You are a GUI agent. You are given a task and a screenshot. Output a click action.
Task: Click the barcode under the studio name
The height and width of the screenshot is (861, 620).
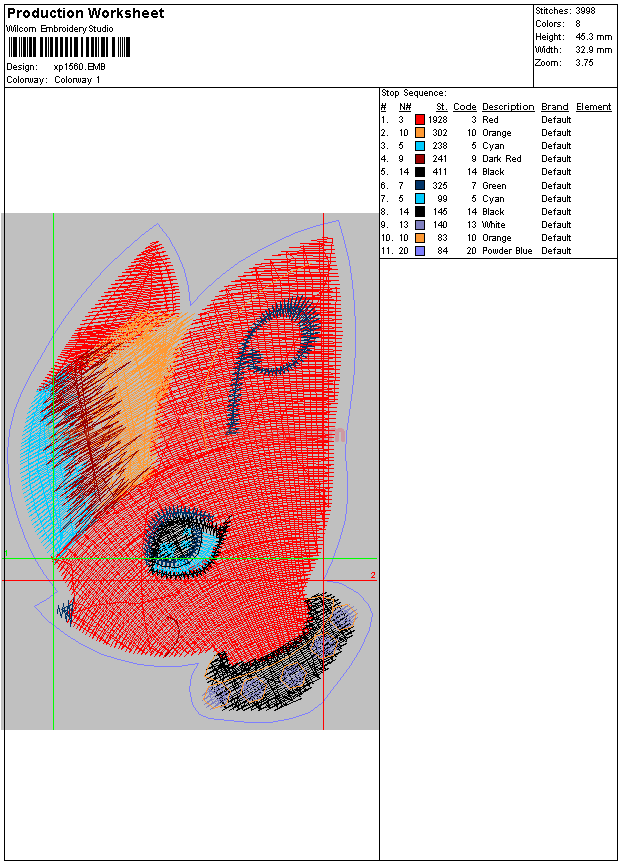click(69, 47)
